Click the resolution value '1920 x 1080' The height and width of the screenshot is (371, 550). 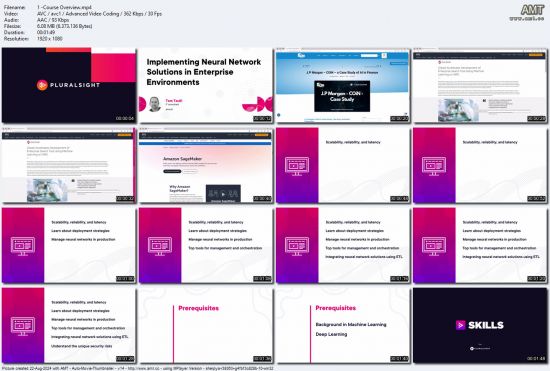pos(49,39)
